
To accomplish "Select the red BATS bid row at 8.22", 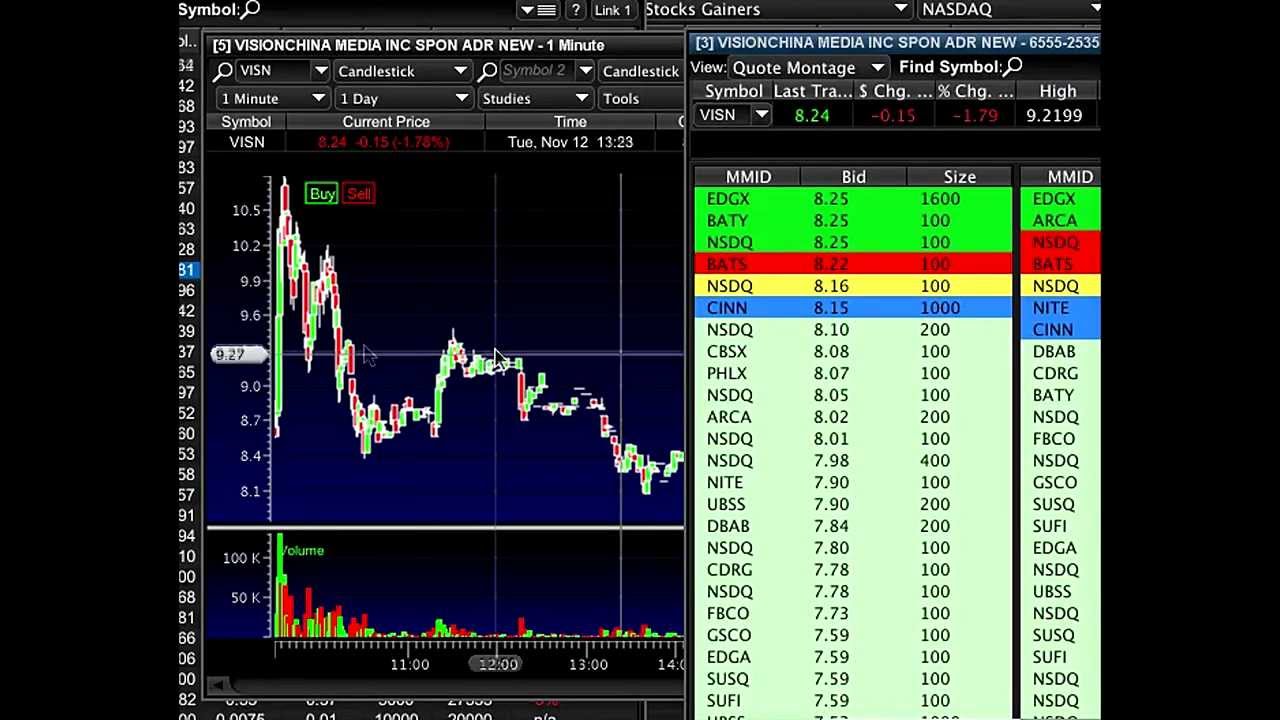I will point(853,264).
